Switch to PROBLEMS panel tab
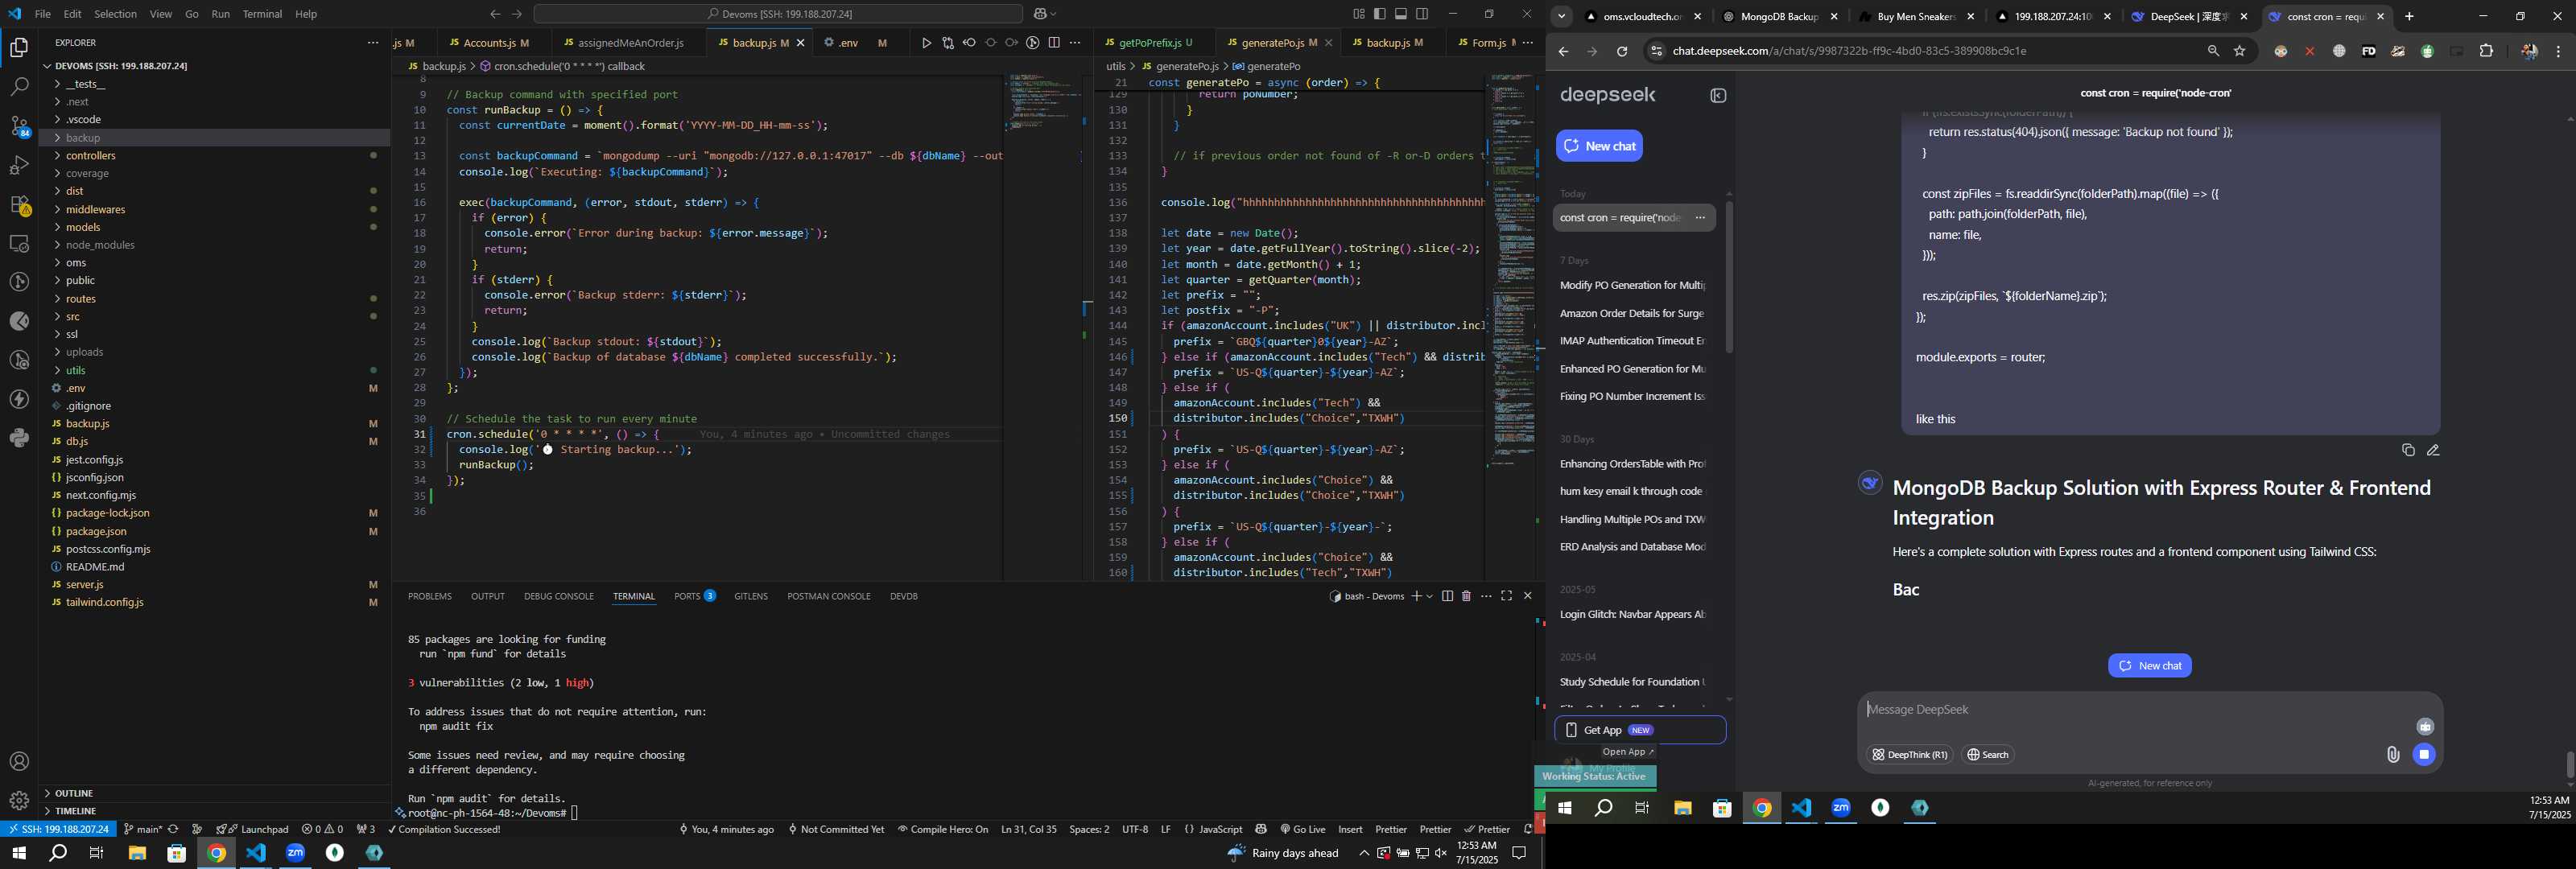This screenshot has width=2576, height=869. (430, 596)
